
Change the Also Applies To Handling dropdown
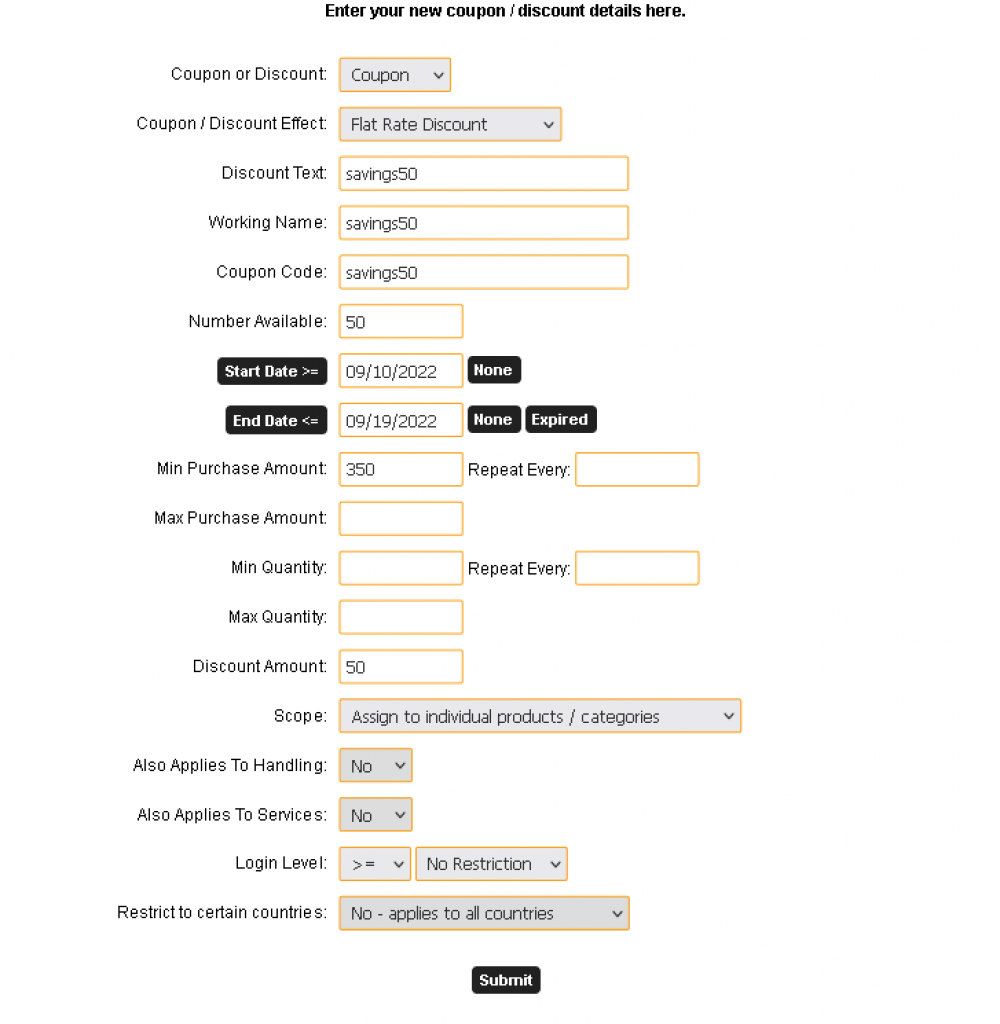coord(376,766)
